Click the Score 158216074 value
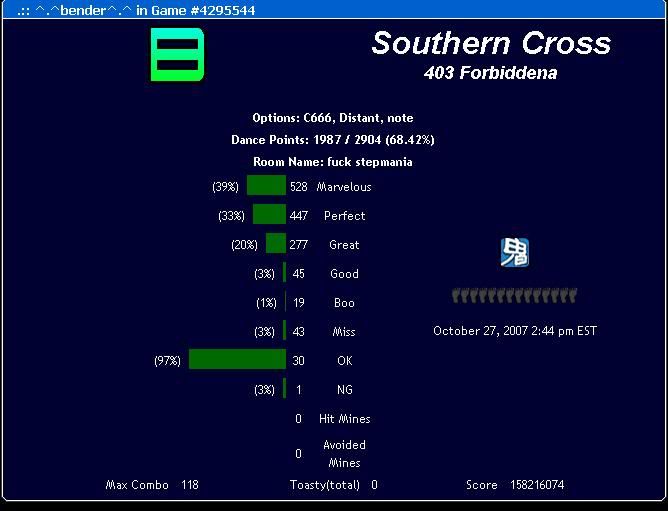Image resolution: width=668 pixels, height=511 pixels. click(537, 485)
